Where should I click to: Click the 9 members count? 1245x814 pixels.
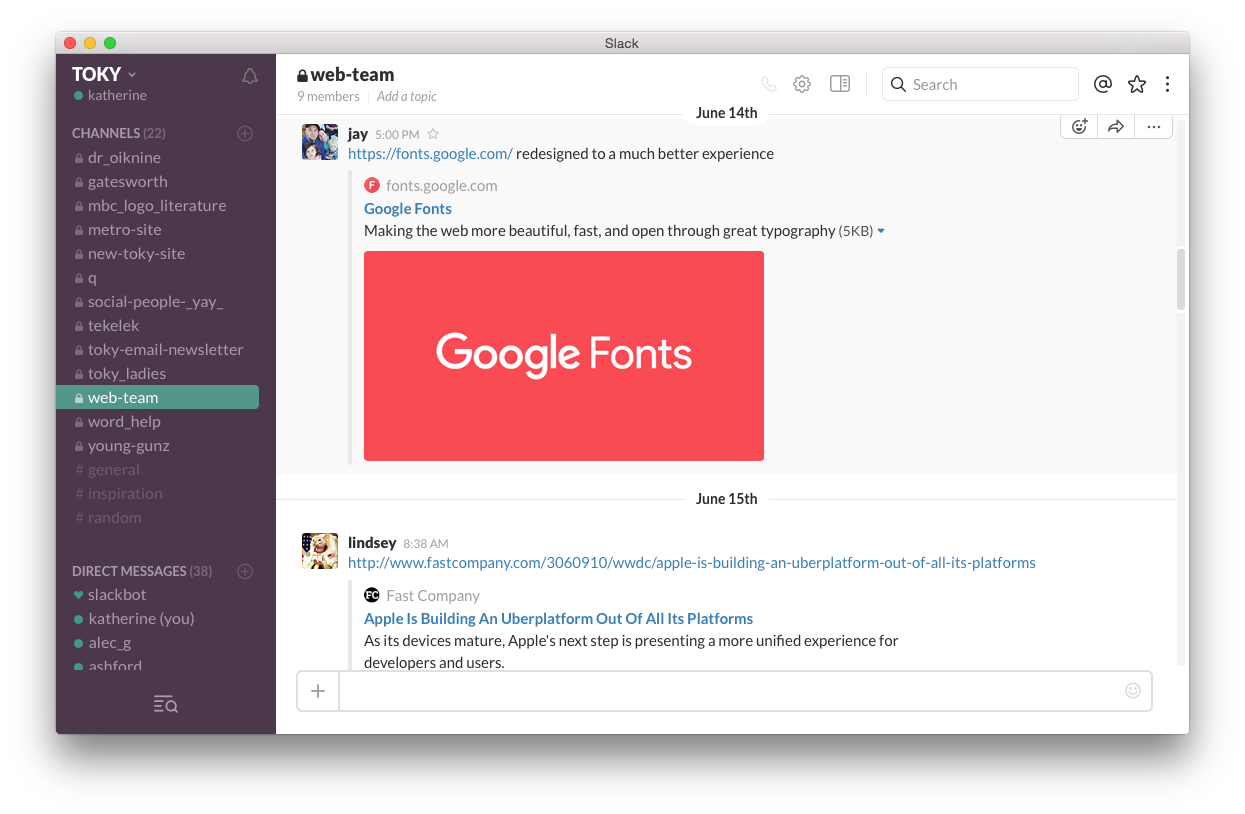(328, 97)
